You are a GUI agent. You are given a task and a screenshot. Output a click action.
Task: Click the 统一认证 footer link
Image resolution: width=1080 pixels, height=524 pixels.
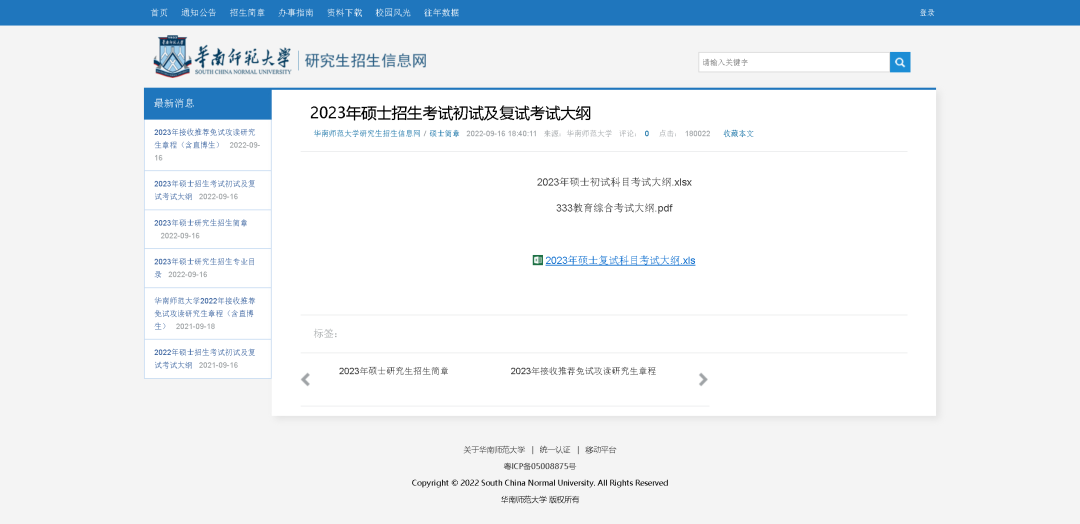555,450
